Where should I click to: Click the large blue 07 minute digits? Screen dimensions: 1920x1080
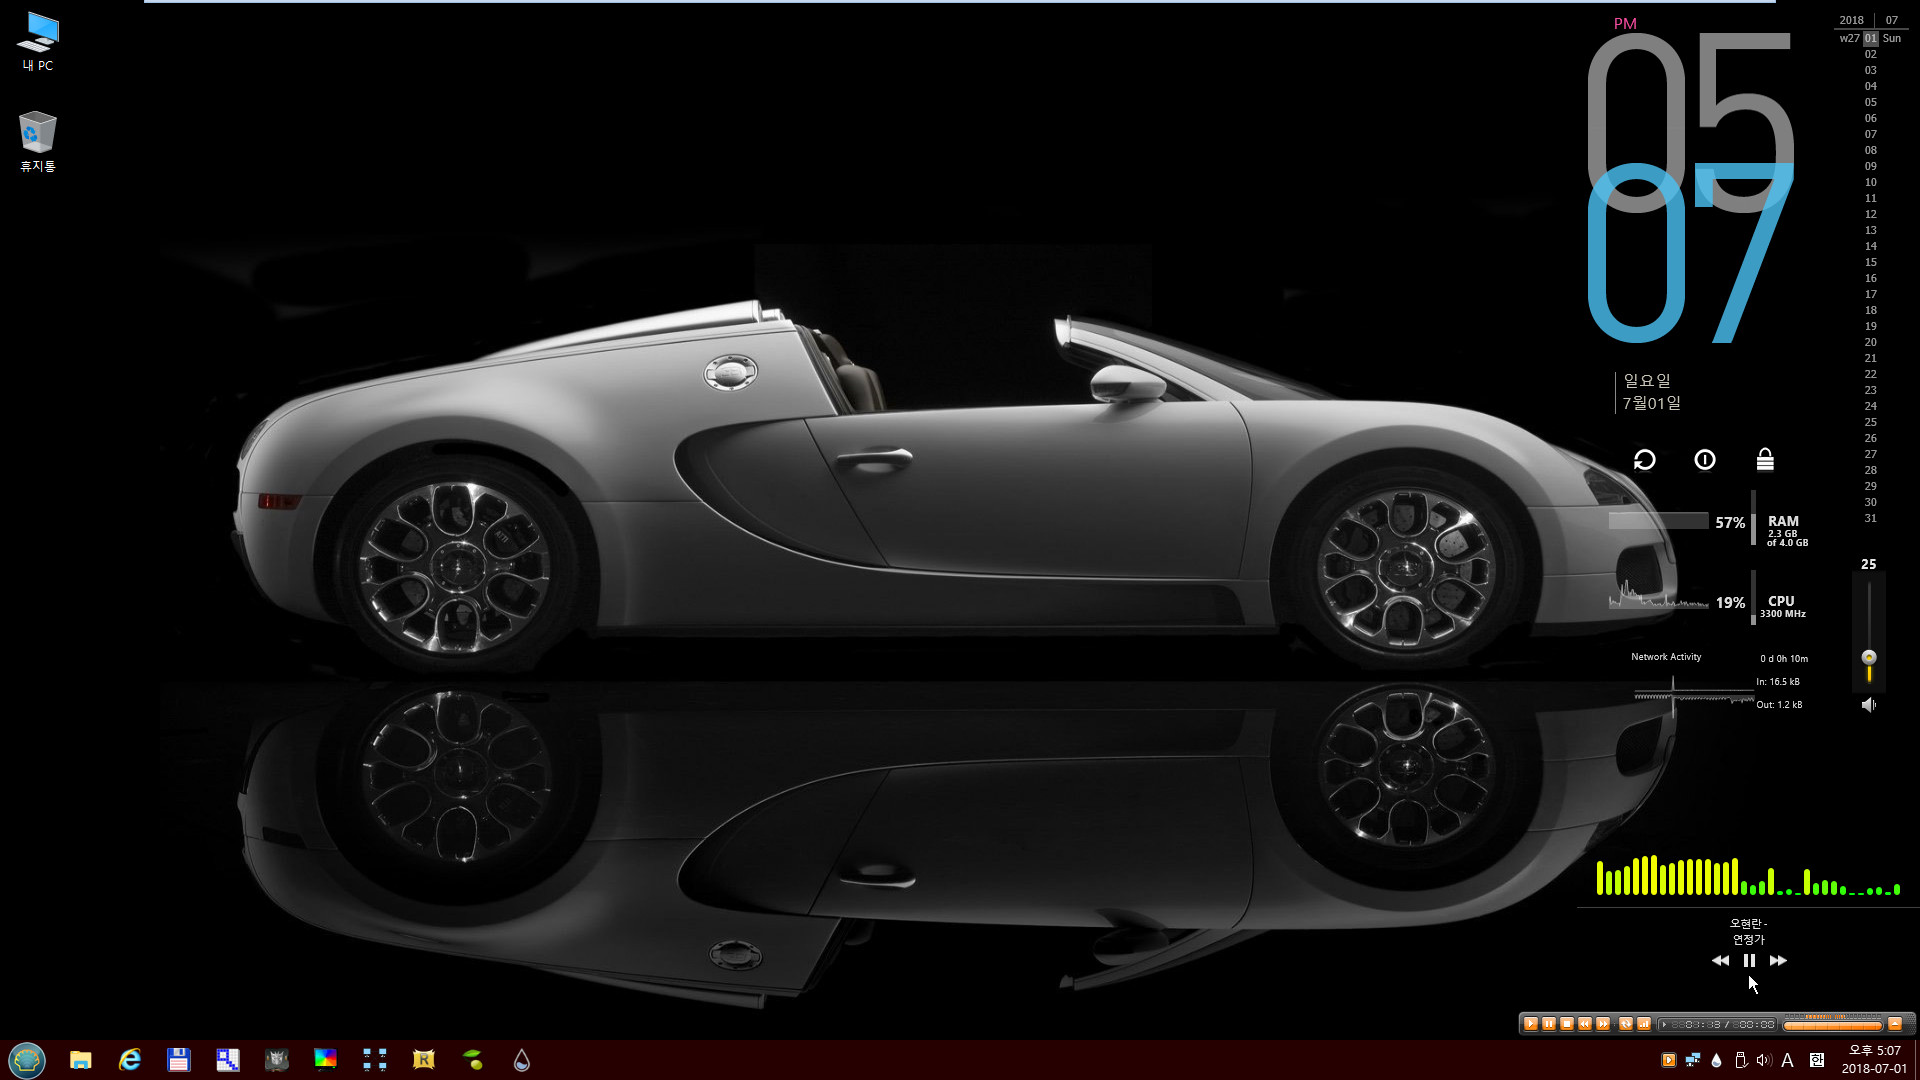coord(1690,252)
